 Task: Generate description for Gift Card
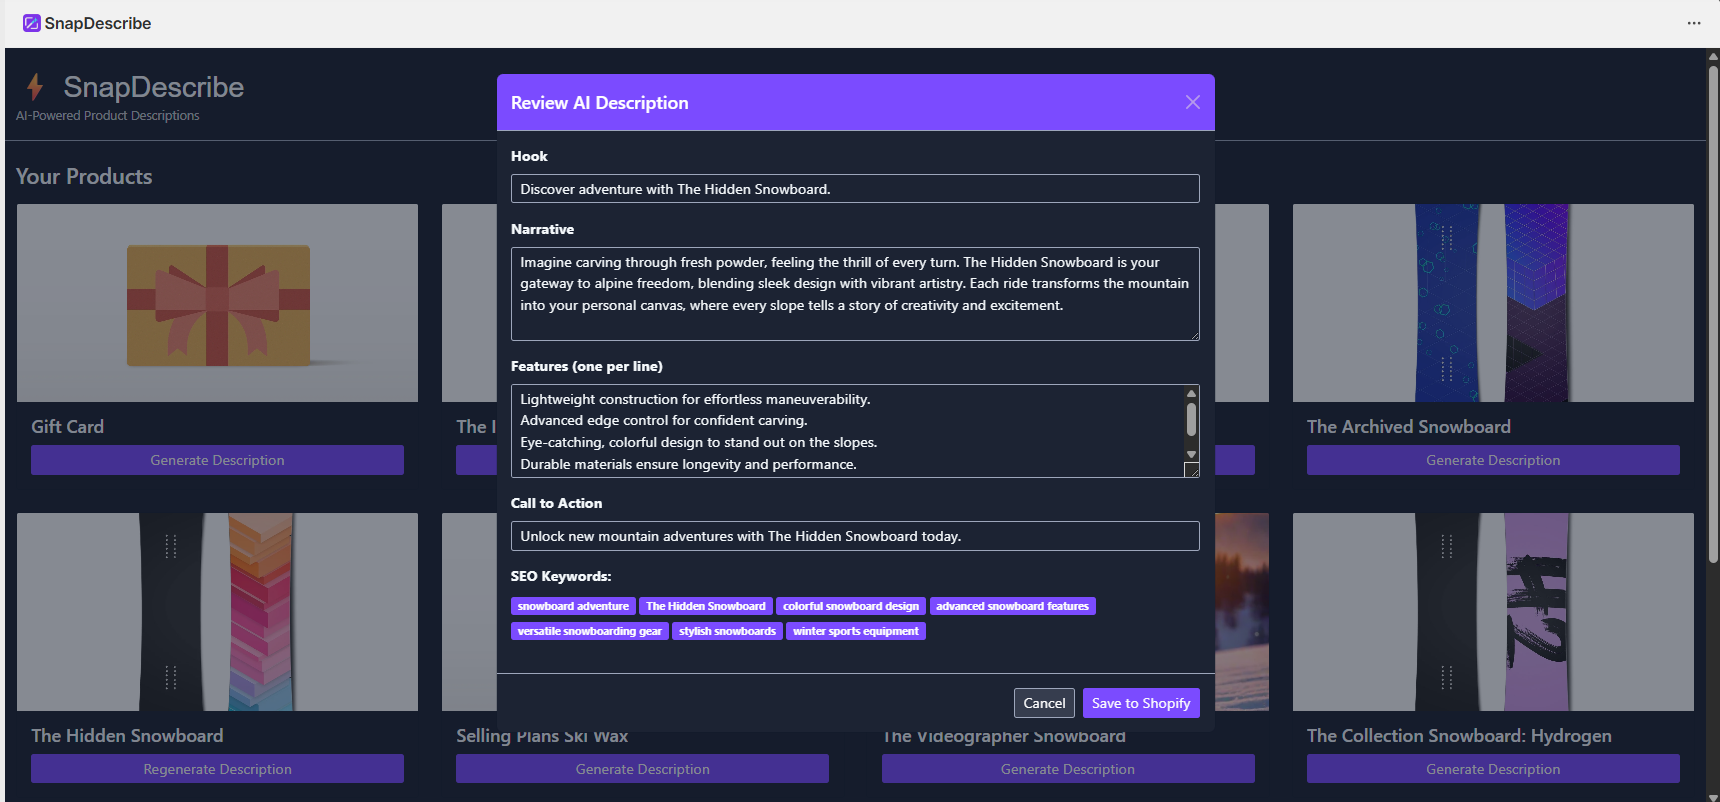click(x=217, y=460)
